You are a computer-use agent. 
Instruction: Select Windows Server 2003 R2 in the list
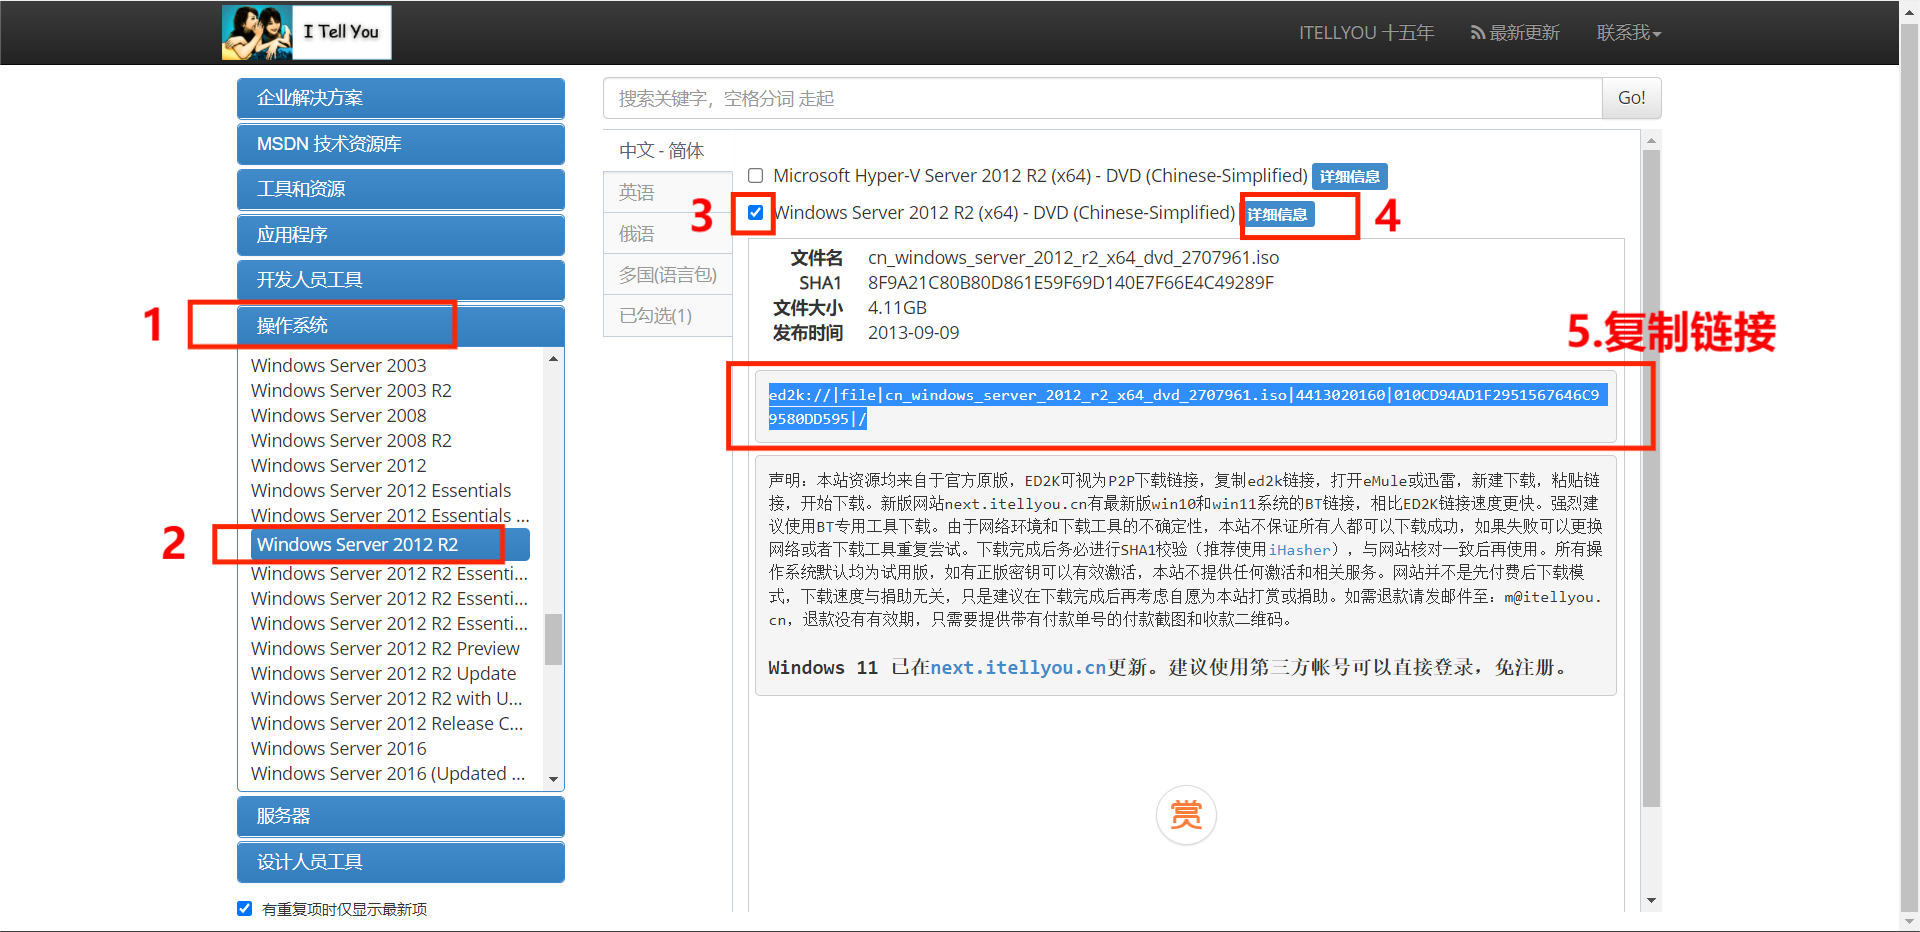point(351,390)
